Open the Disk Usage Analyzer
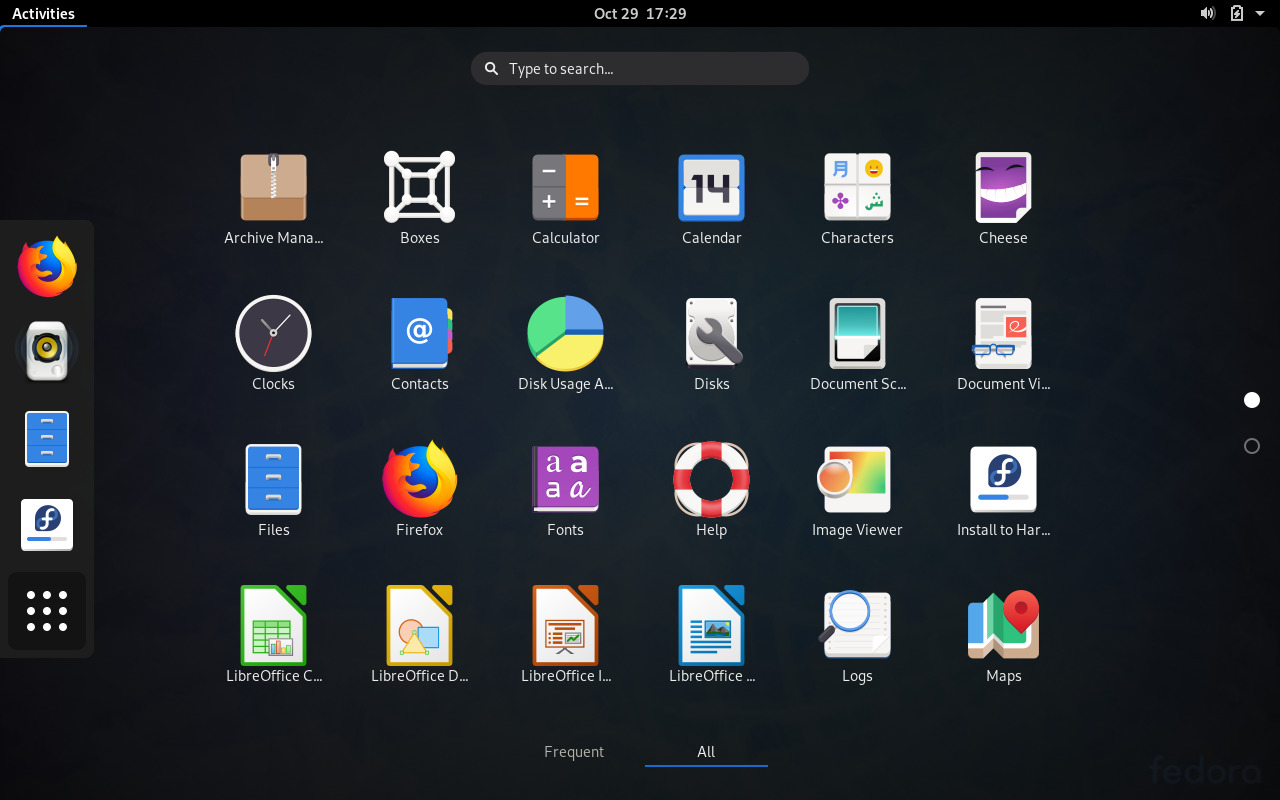Screen dimensions: 1280x800 pos(565,333)
